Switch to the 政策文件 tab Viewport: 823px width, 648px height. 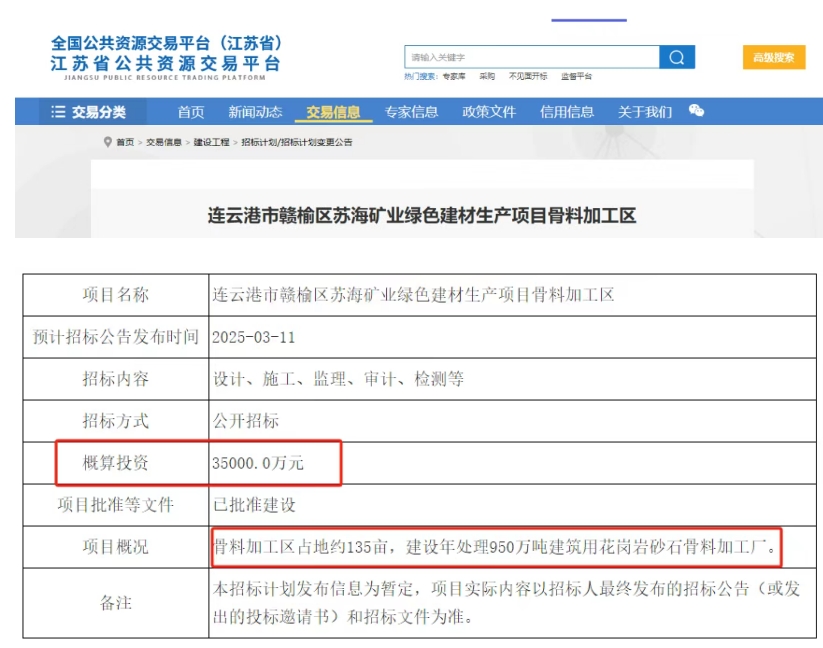489,112
